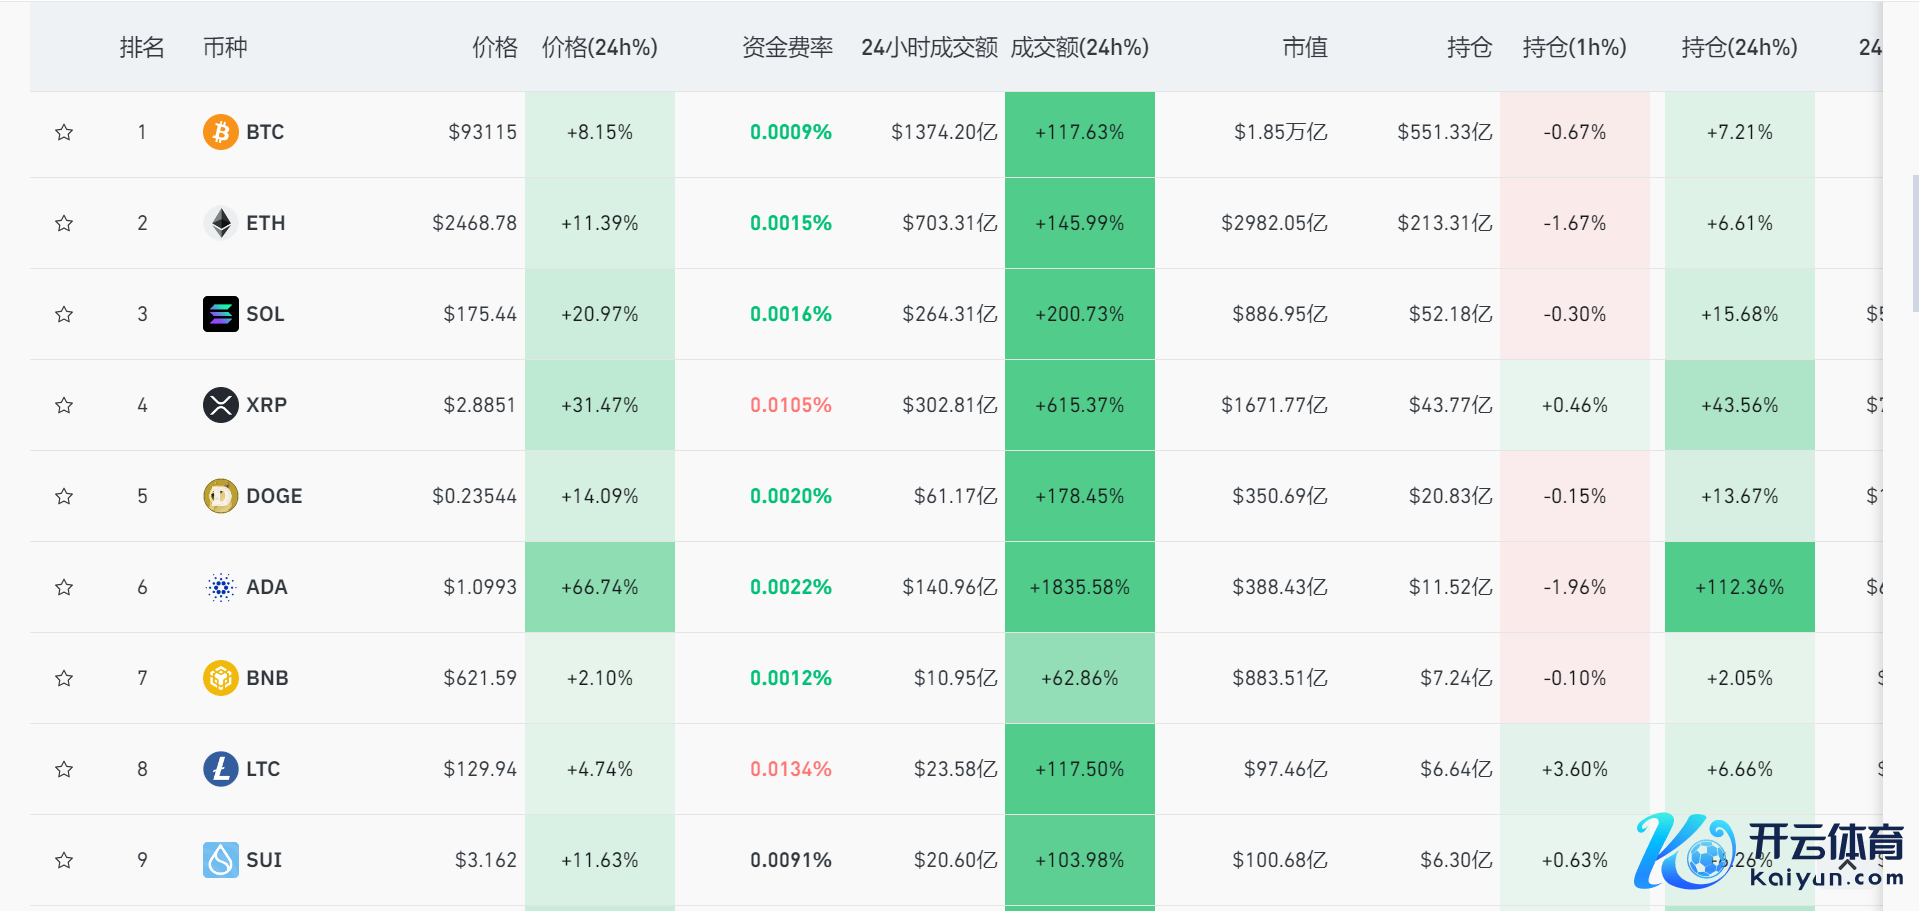Image resolution: width=1919 pixels, height=911 pixels.
Task: Open the SUI coin name link
Action: (264, 860)
